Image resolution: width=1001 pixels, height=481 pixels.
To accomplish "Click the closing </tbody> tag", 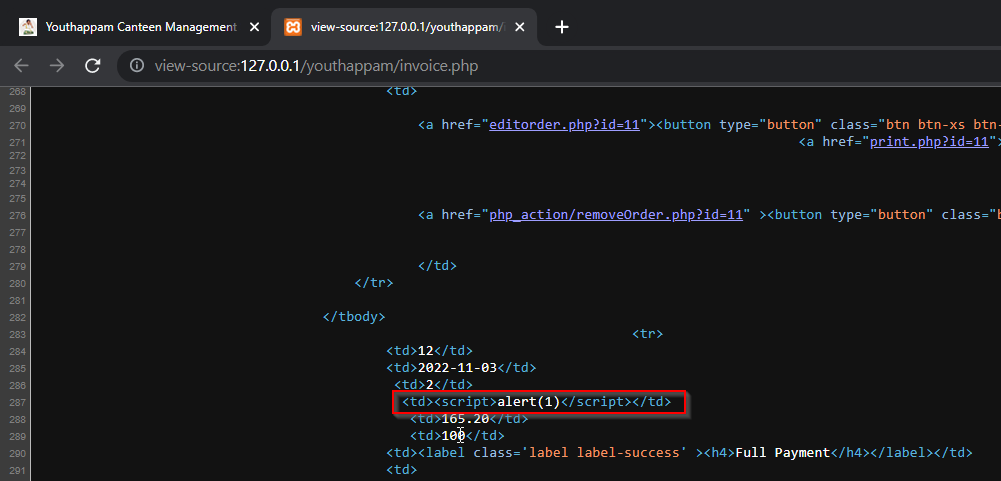I will click(x=354, y=316).
